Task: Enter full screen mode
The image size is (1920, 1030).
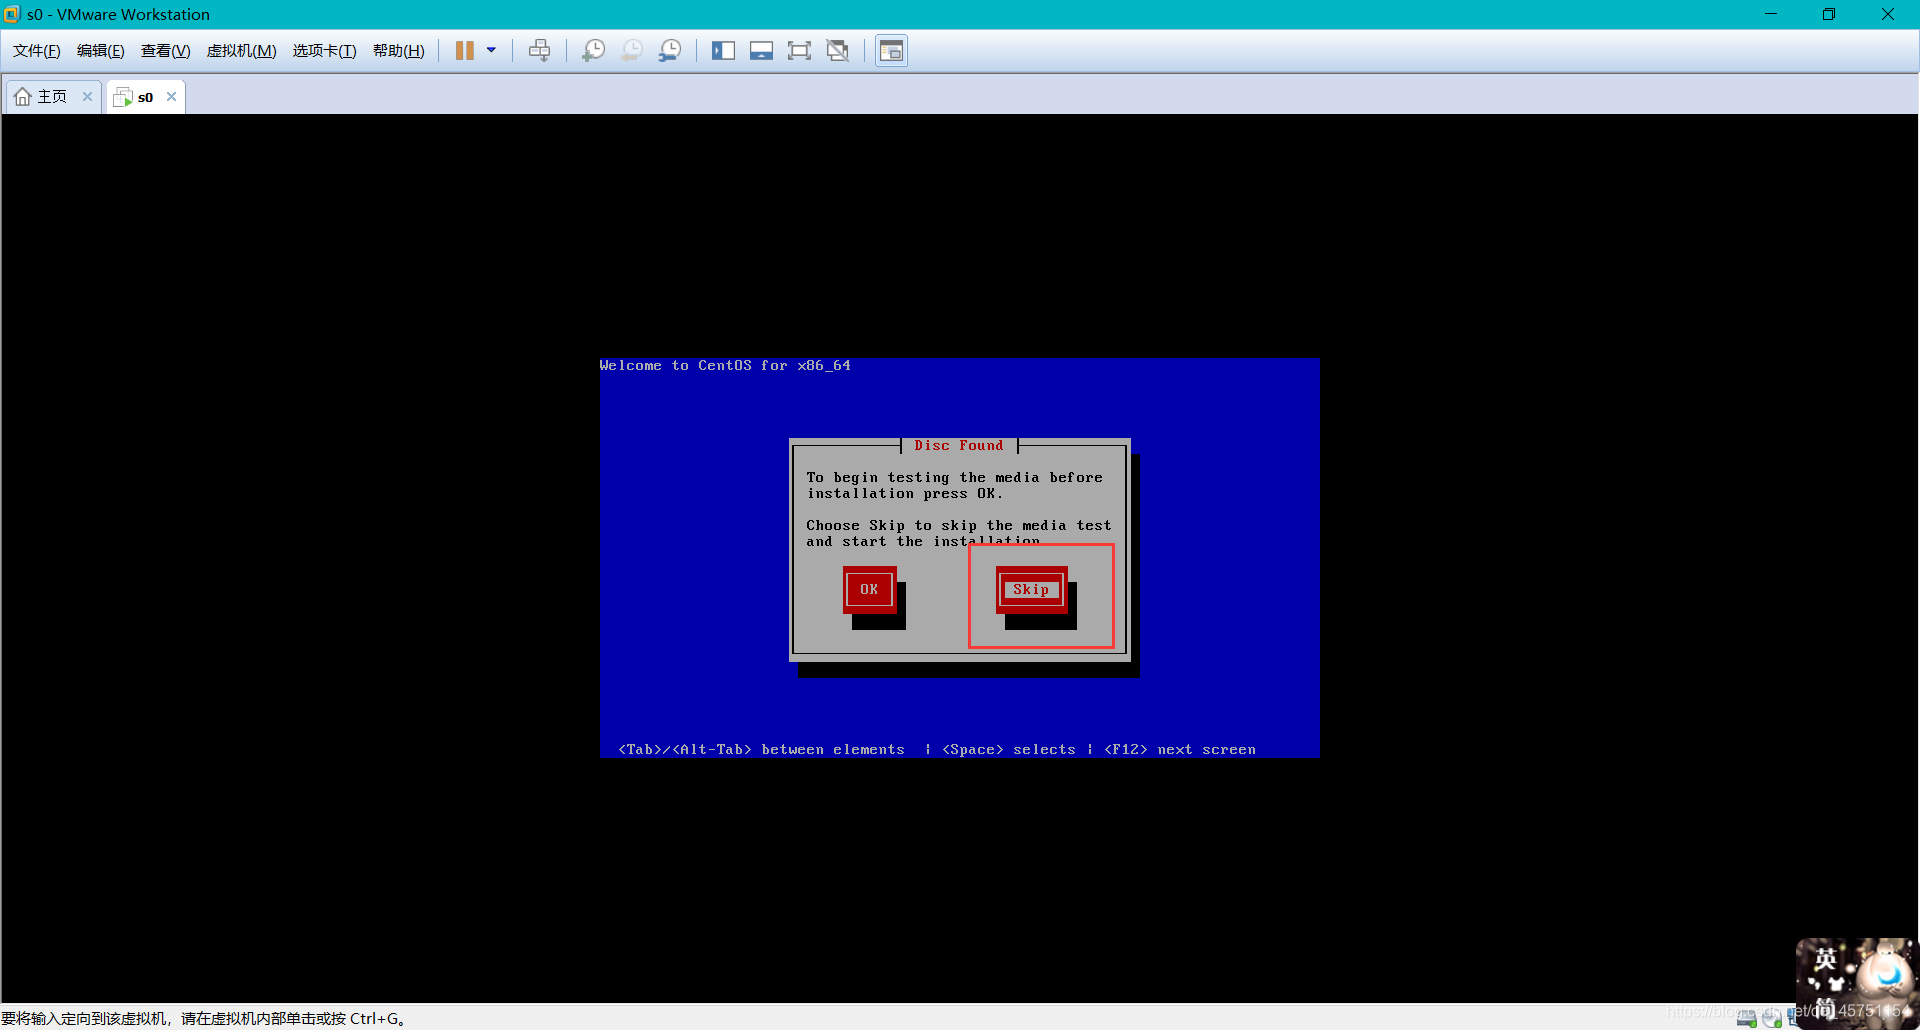Action: [799, 51]
